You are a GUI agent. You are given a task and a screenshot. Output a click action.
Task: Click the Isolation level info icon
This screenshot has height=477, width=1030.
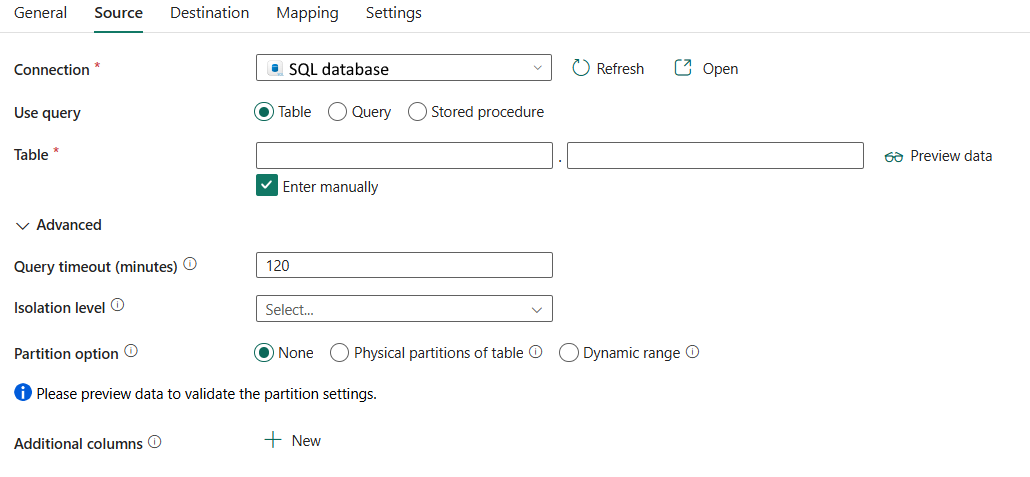pos(118,306)
